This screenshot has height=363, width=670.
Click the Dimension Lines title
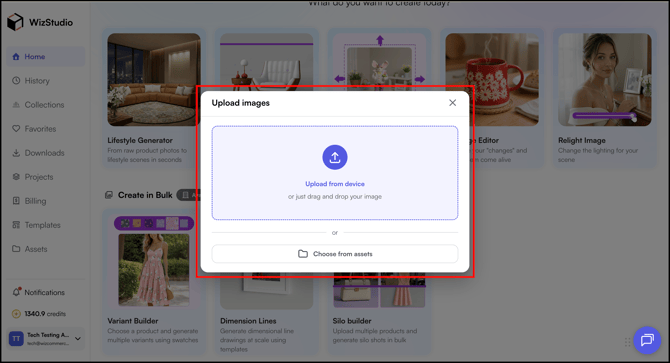[248, 321]
